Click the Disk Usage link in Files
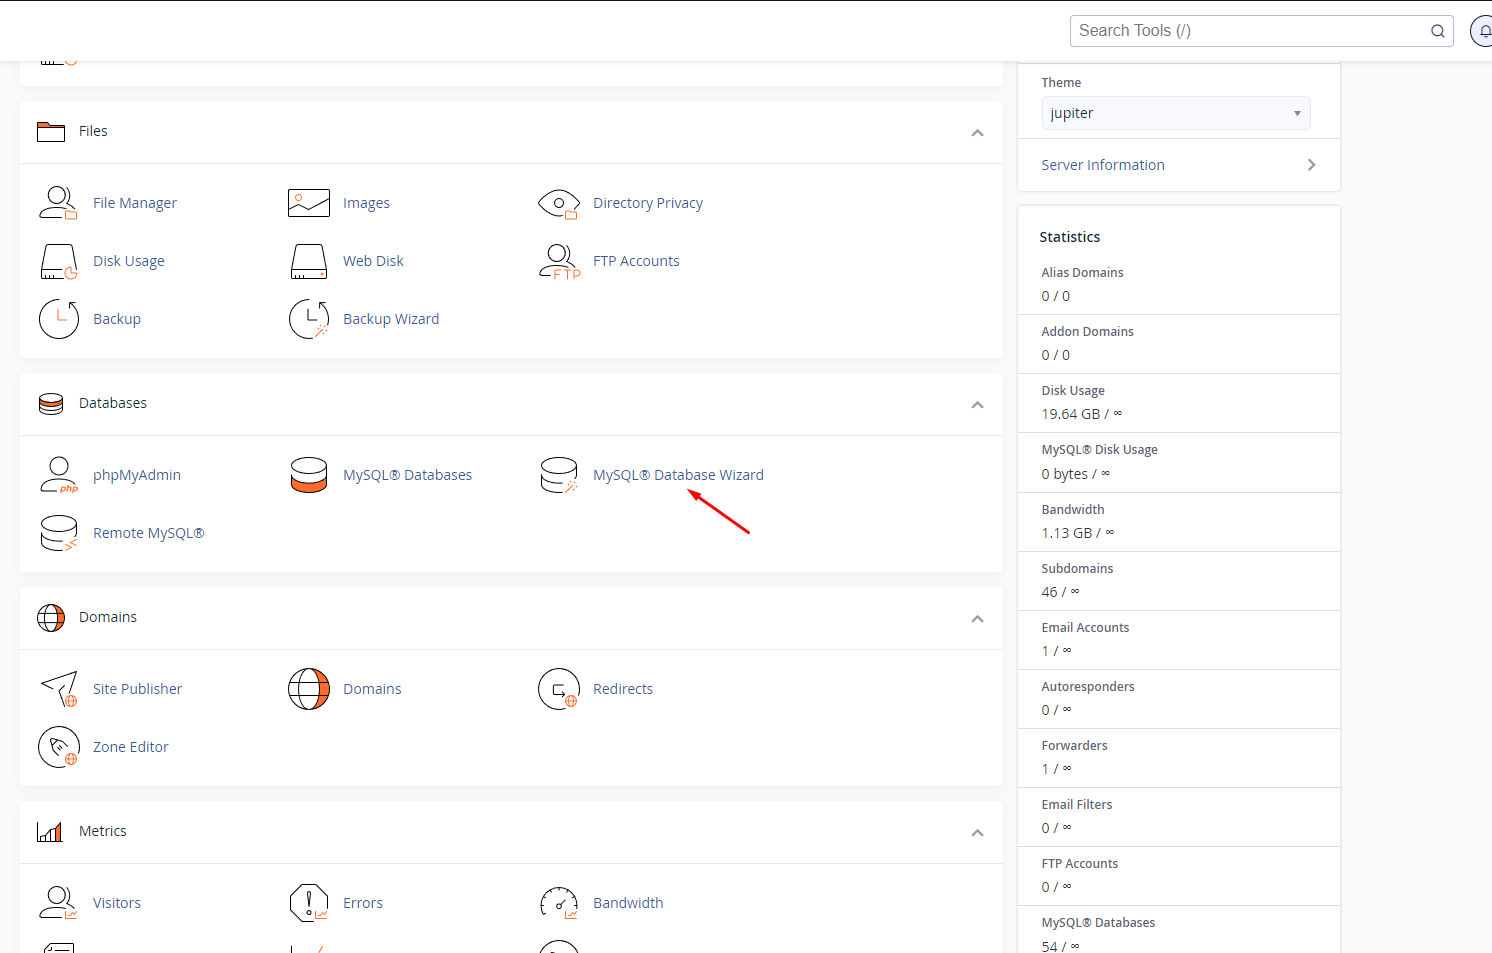The image size is (1492, 953). [x=128, y=261]
